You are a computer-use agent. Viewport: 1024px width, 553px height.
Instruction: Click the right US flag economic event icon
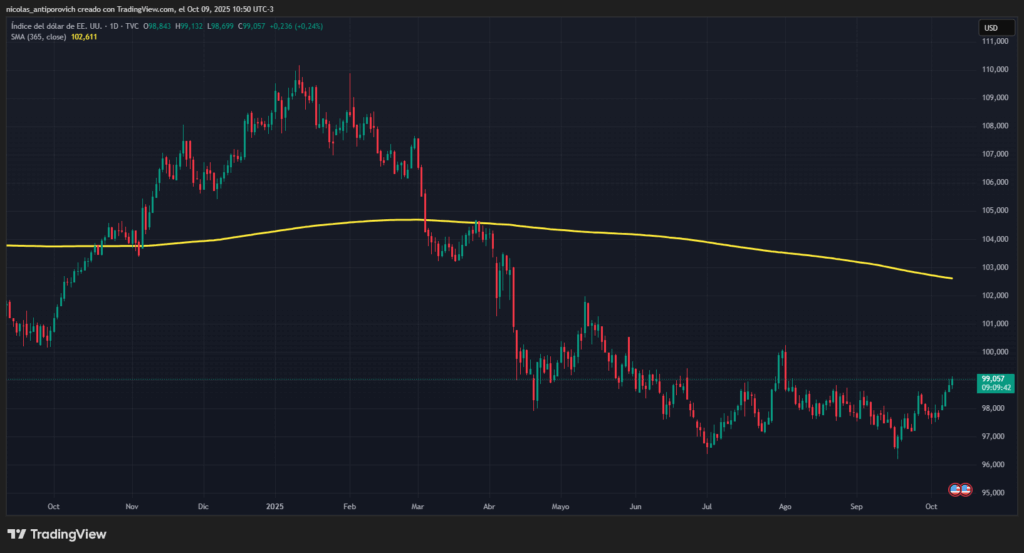coord(966,489)
